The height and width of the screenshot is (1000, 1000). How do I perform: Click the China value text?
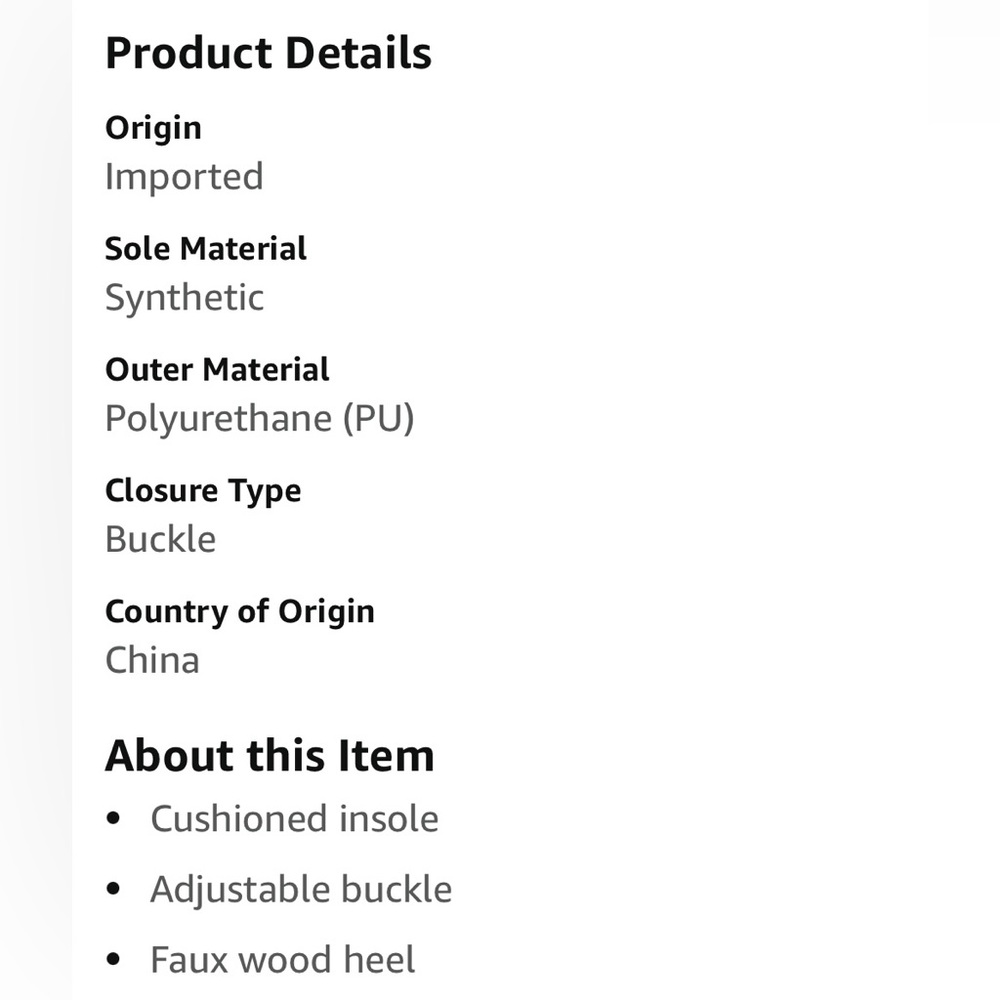tap(152, 660)
